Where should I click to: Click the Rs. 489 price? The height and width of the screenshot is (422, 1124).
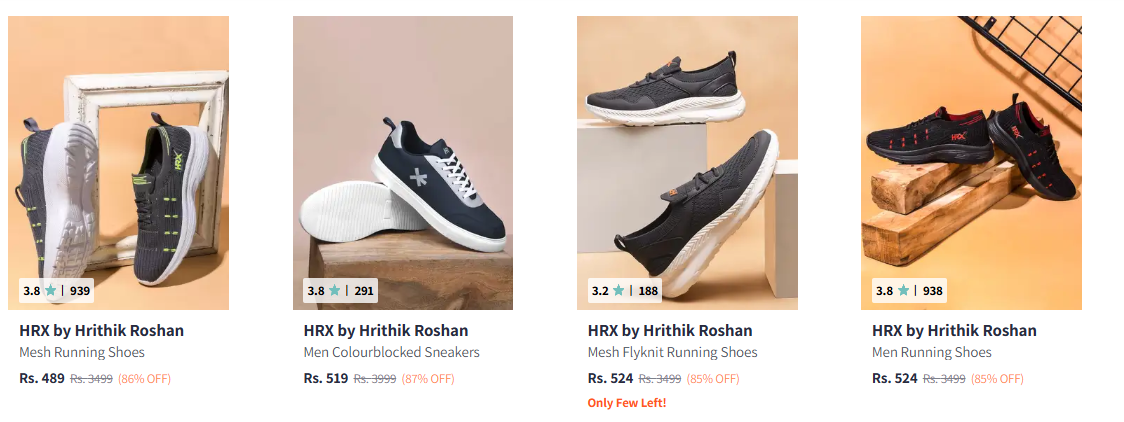click(x=41, y=379)
